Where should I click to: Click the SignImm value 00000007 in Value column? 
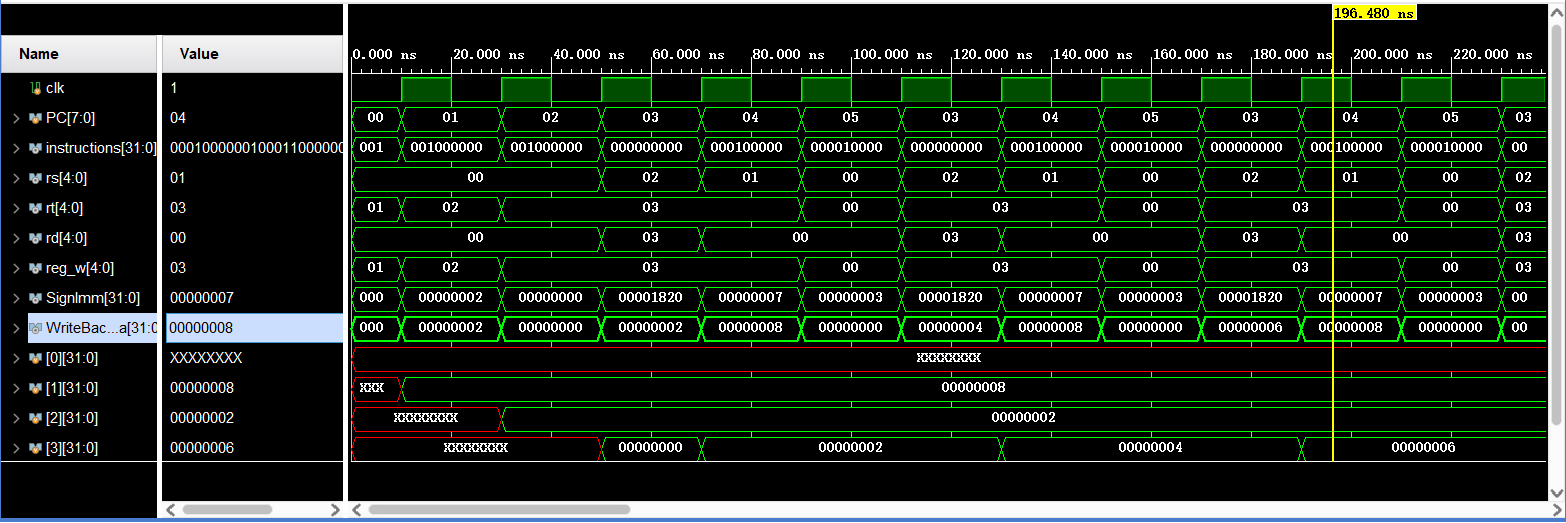[x=201, y=298]
